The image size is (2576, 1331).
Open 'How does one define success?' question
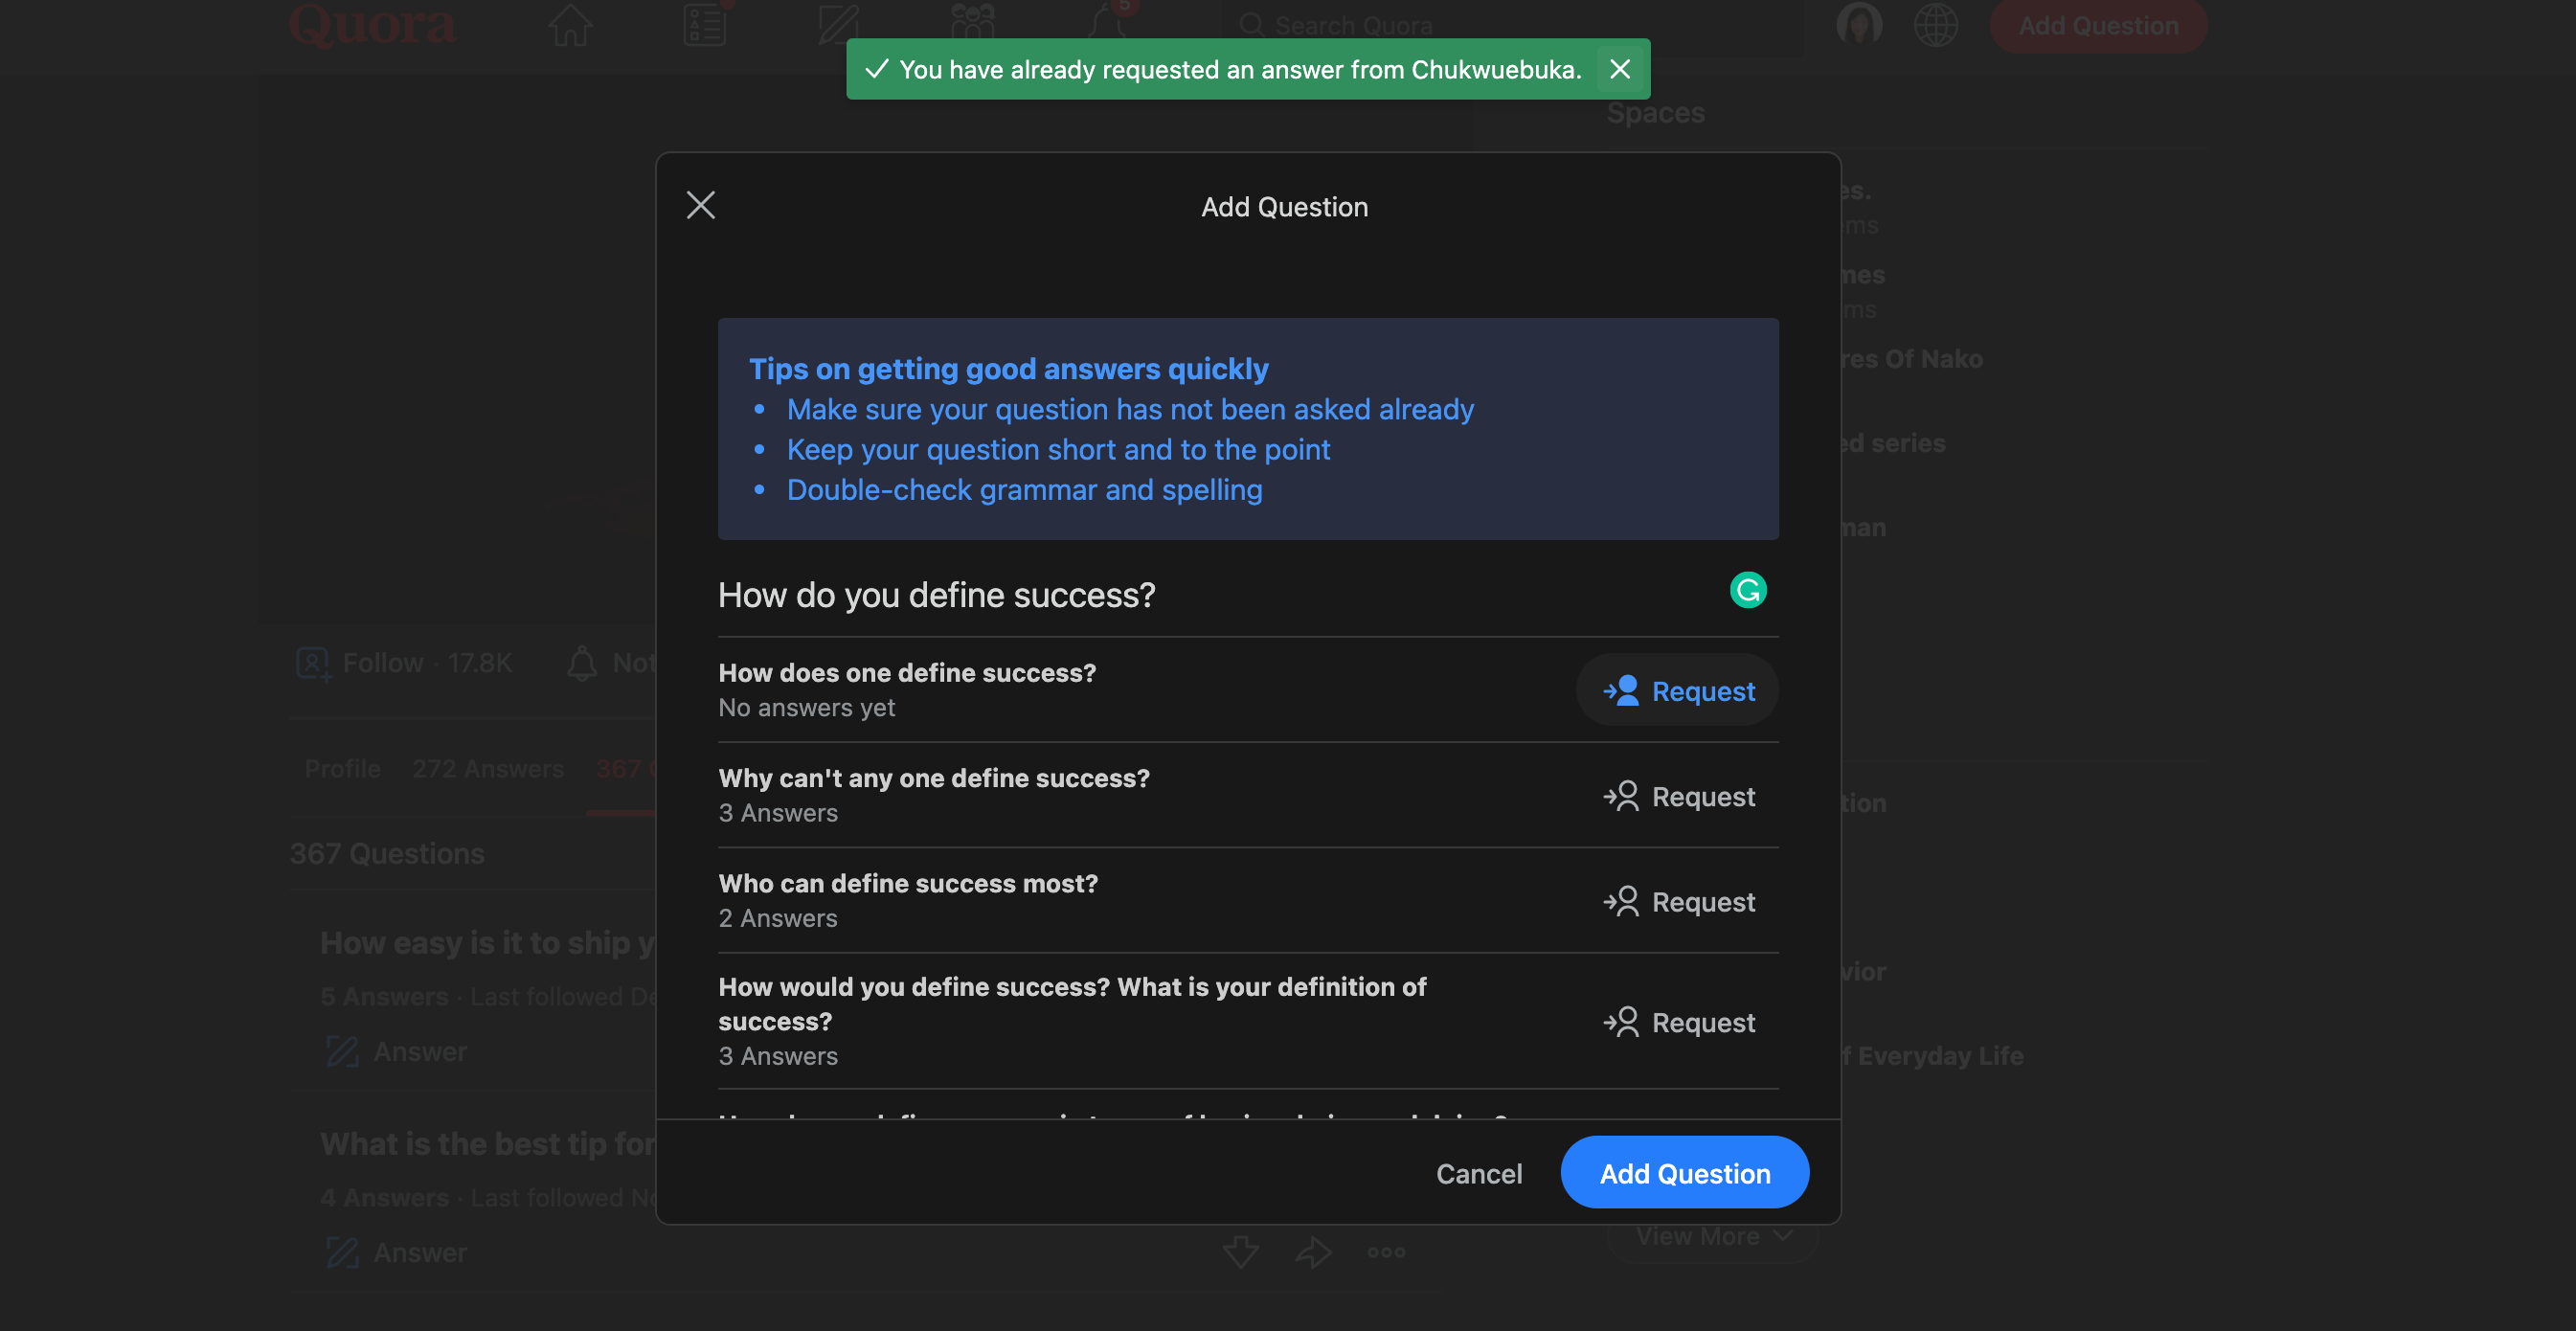click(x=906, y=673)
